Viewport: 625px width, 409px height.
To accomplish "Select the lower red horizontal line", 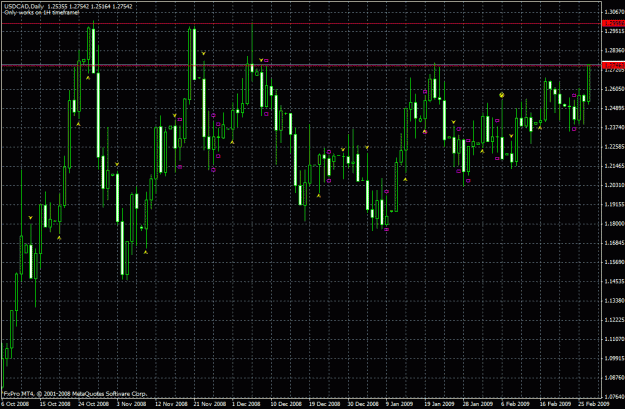I will [x=301, y=65].
